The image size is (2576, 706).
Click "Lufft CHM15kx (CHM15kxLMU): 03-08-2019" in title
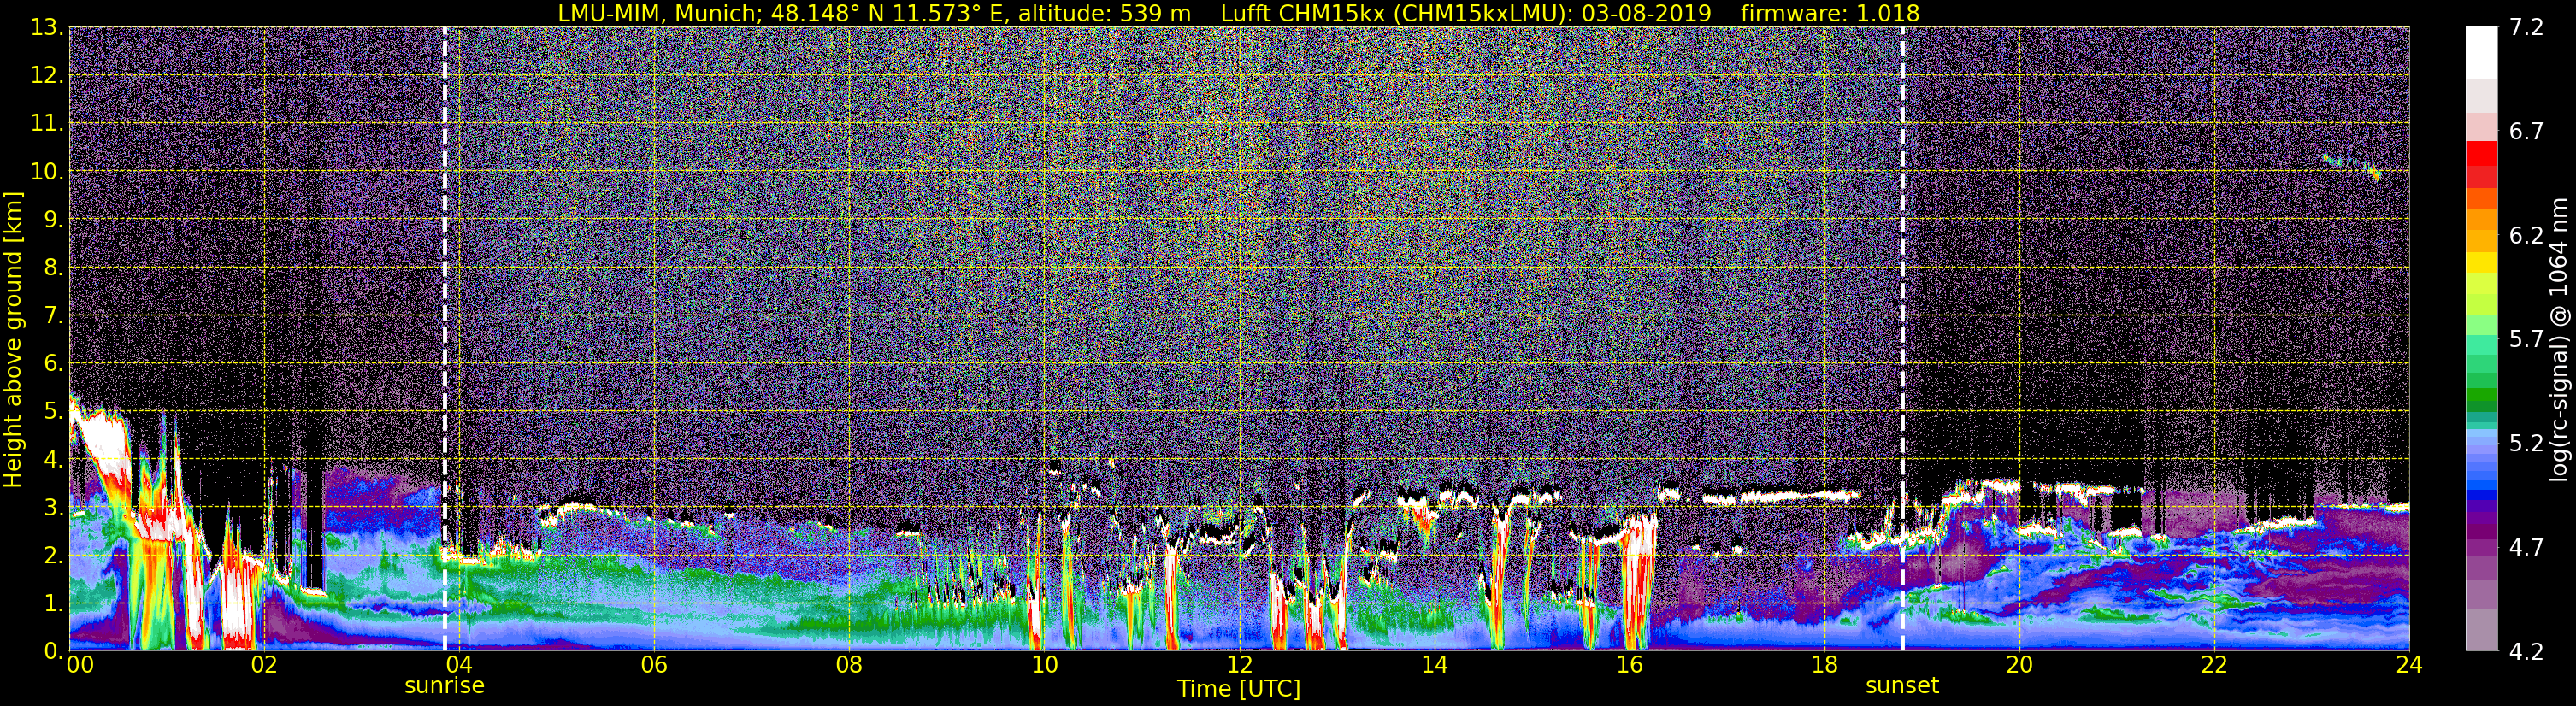pos(1466,13)
